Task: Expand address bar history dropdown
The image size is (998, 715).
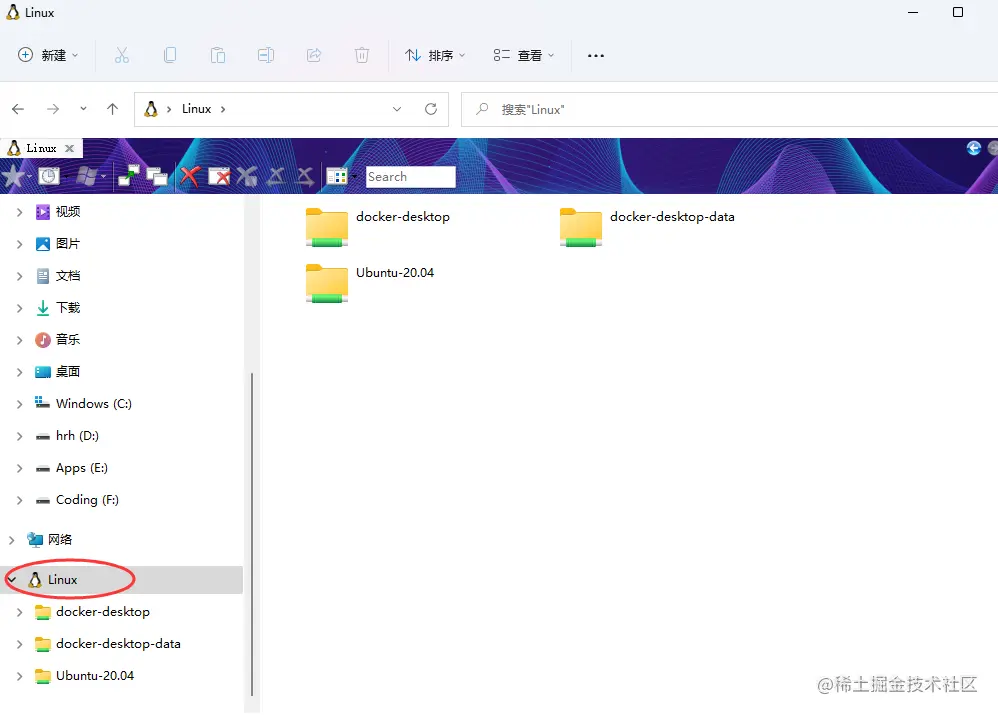Action: (x=397, y=109)
